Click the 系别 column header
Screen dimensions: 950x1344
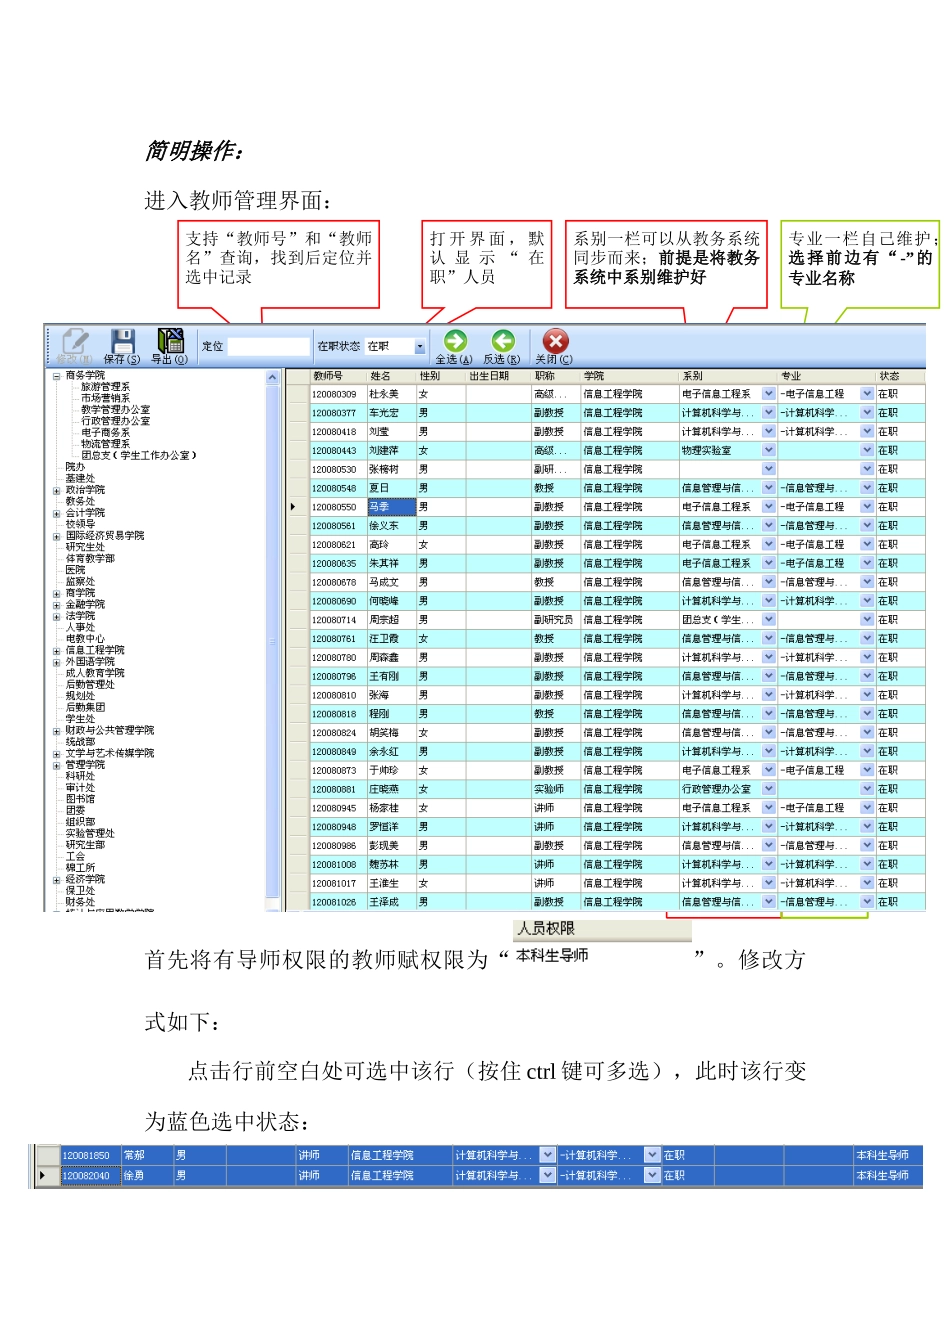click(x=728, y=376)
